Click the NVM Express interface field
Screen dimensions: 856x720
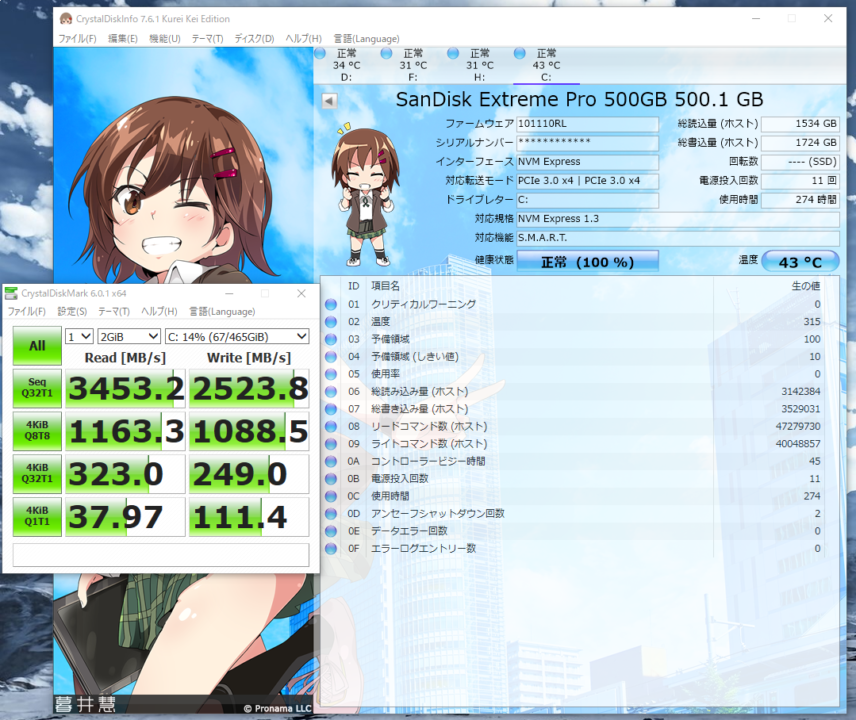pyautogui.click(x=587, y=162)
